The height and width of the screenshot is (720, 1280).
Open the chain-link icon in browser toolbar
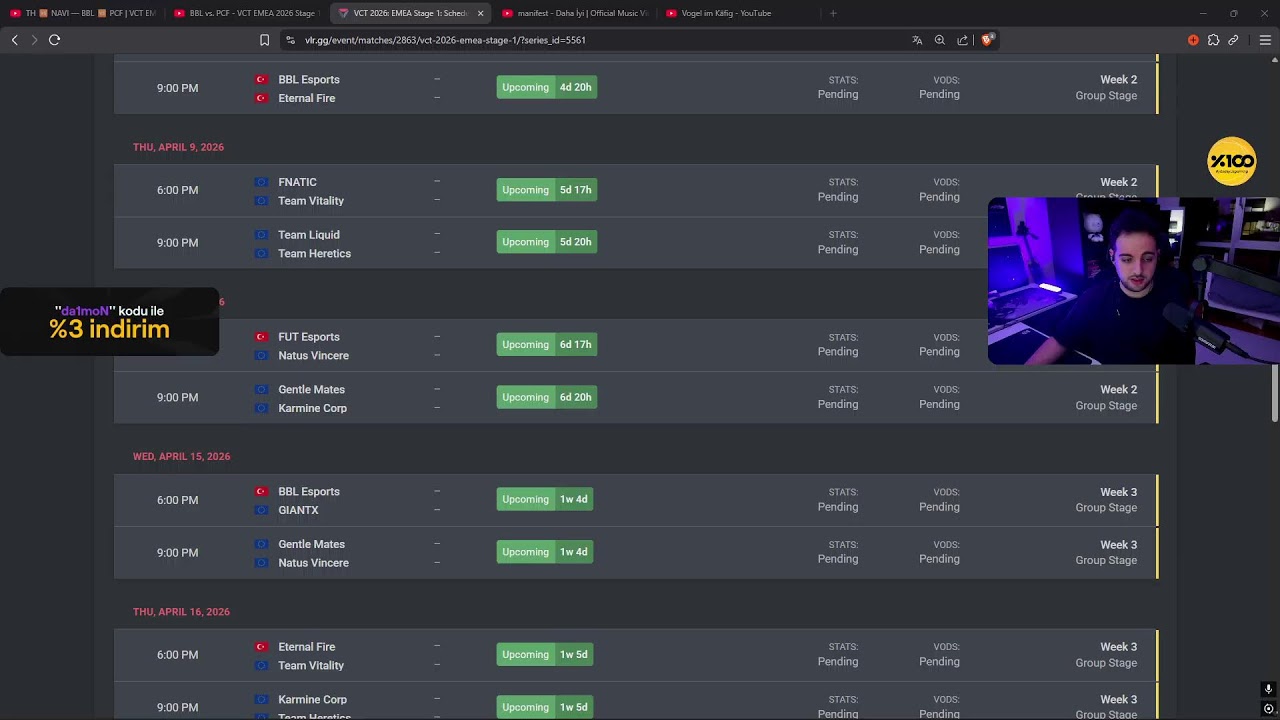1233,40
